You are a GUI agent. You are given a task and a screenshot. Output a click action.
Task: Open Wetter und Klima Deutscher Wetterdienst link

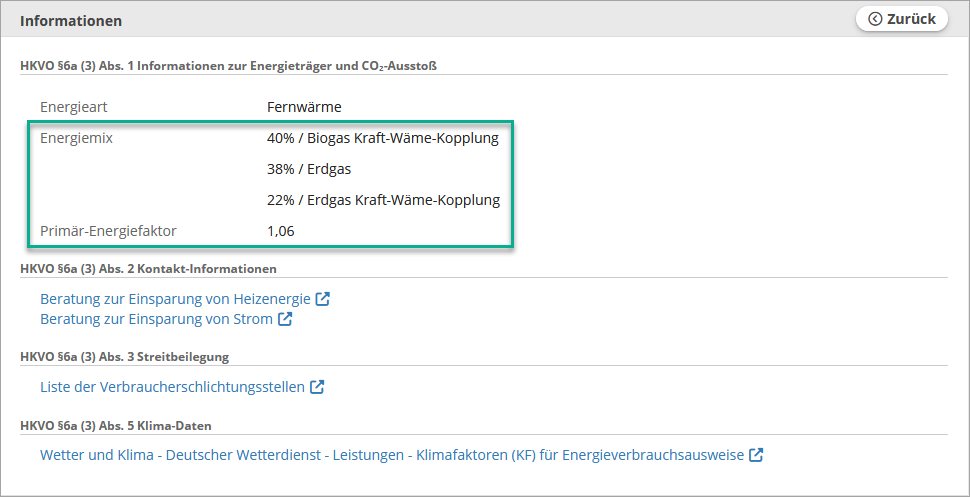pyautogui.click(x=392, y=455)
